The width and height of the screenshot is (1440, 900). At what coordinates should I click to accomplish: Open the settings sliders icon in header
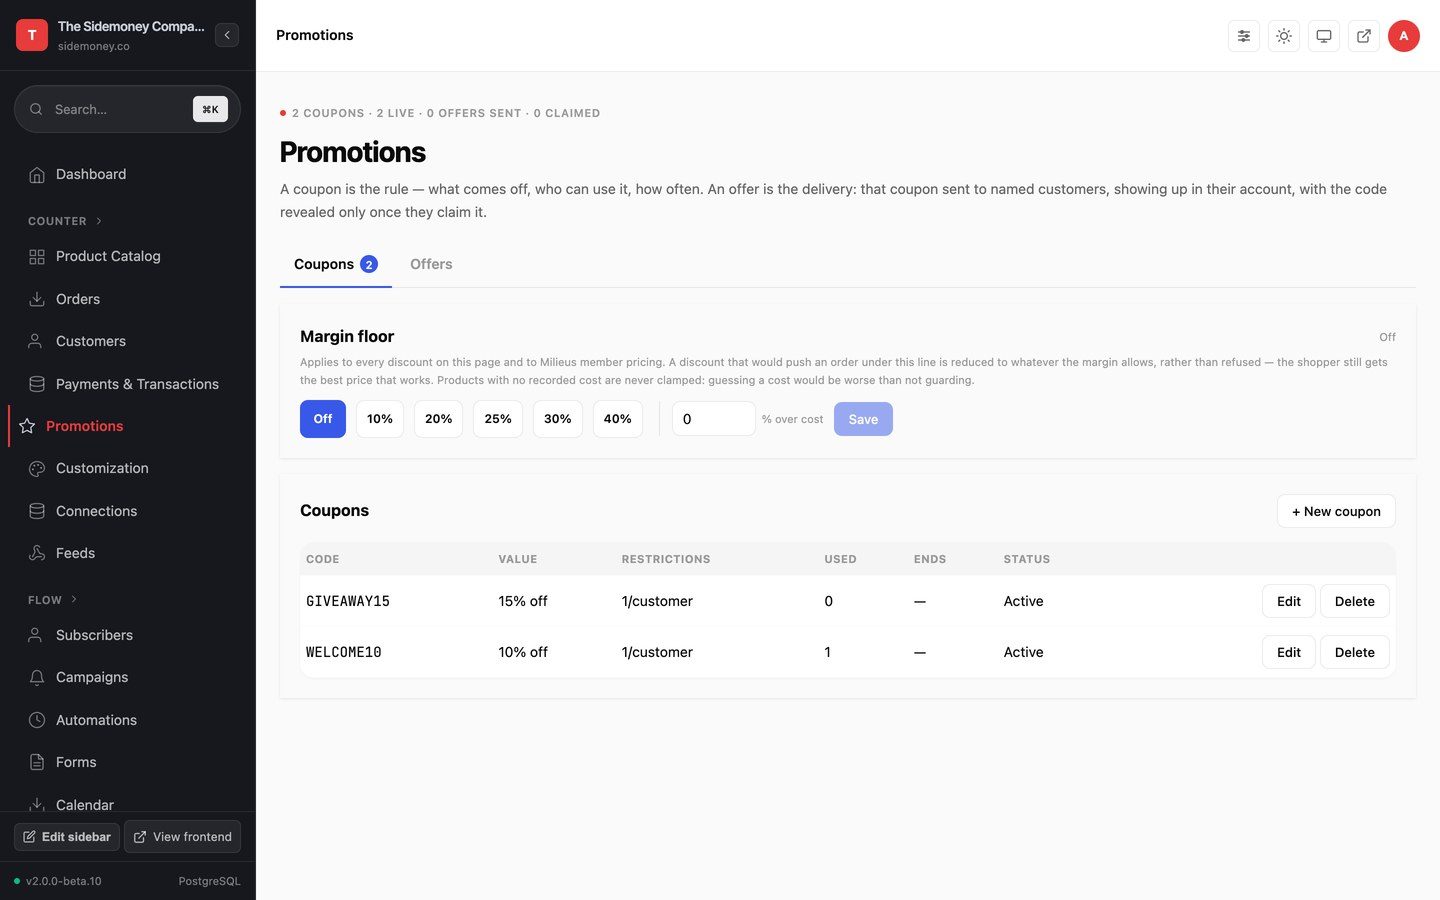pos(1244,36)
